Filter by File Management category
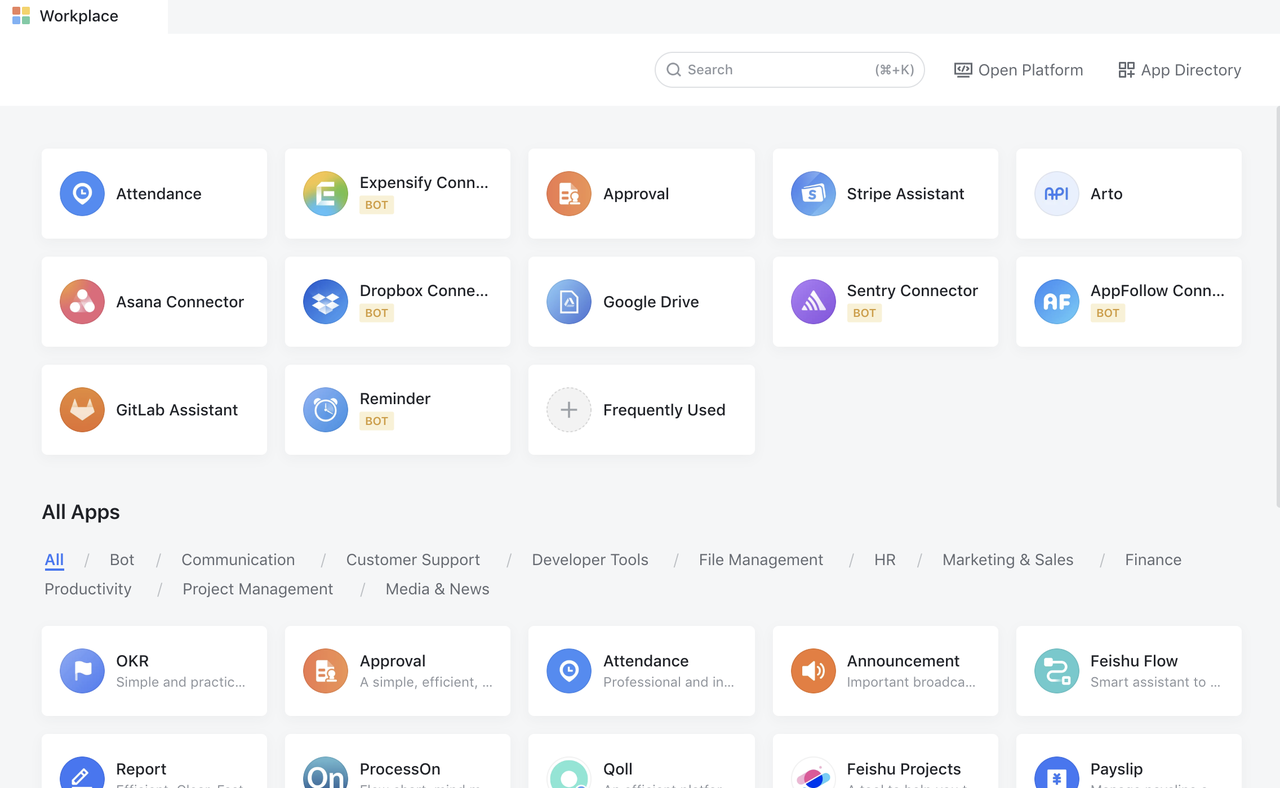1280x788 pixels. point(761,560)
